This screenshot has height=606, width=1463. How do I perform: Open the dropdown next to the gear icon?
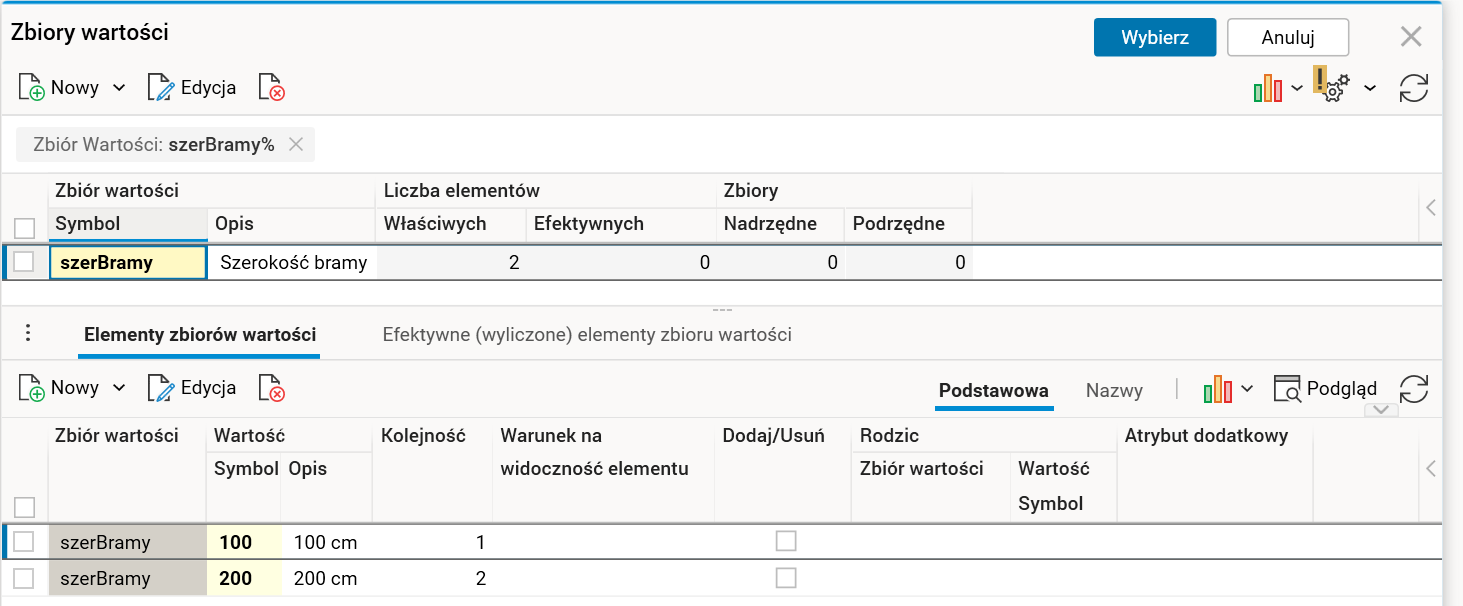[1369, 87]
